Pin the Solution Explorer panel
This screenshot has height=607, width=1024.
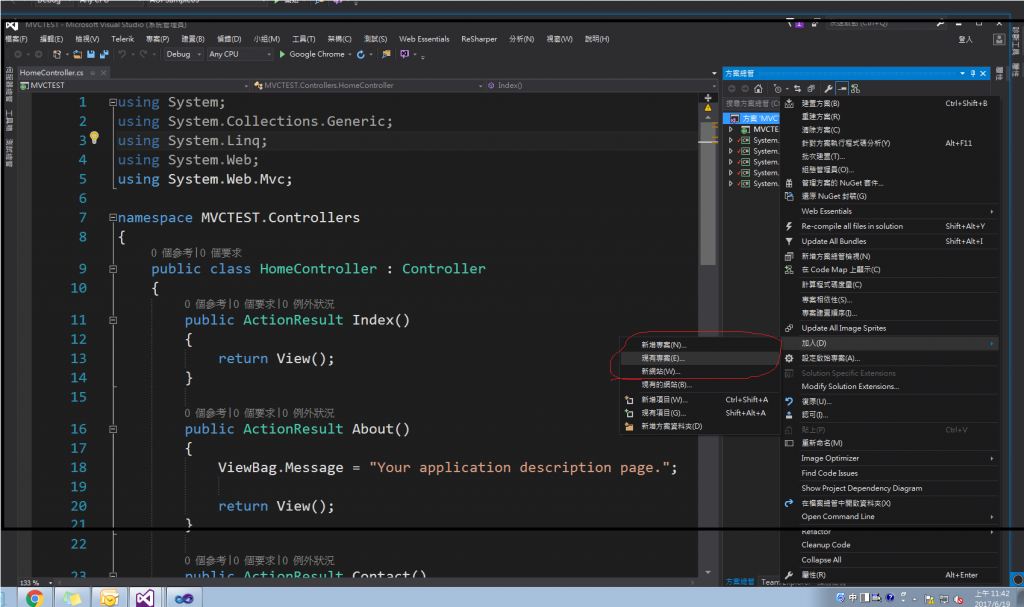pos(972,73)
